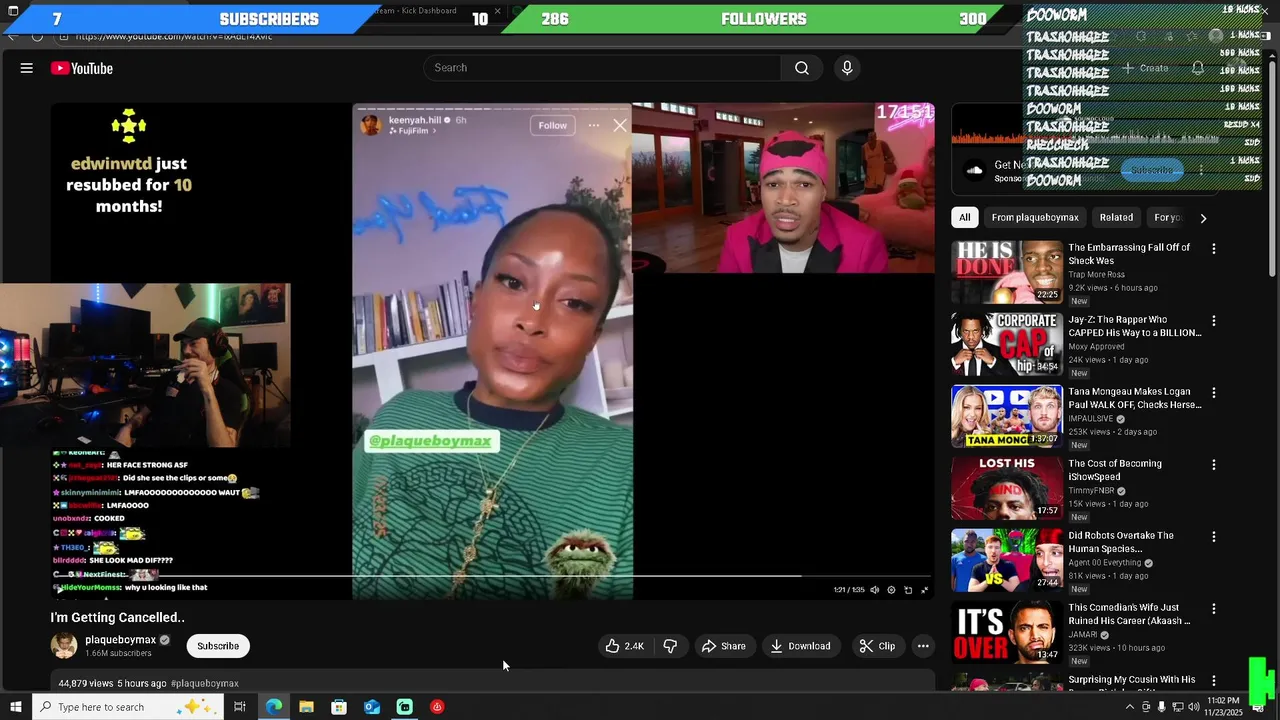
Task: Open Microsoft Store from taskbar
Action: [x=339, y=707]
